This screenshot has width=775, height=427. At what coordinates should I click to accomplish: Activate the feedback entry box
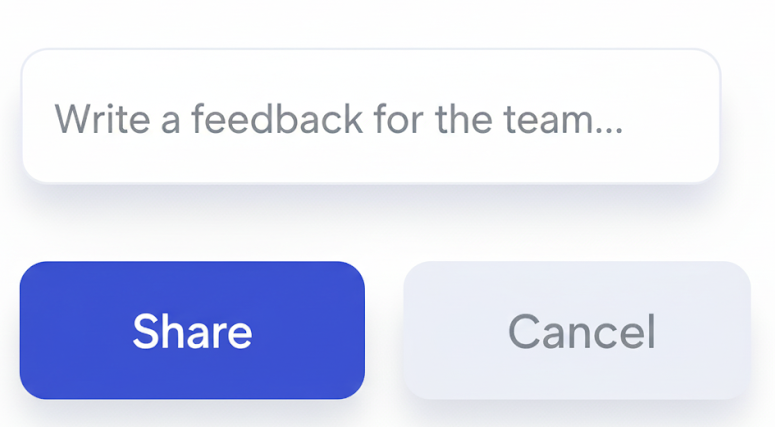370,117
